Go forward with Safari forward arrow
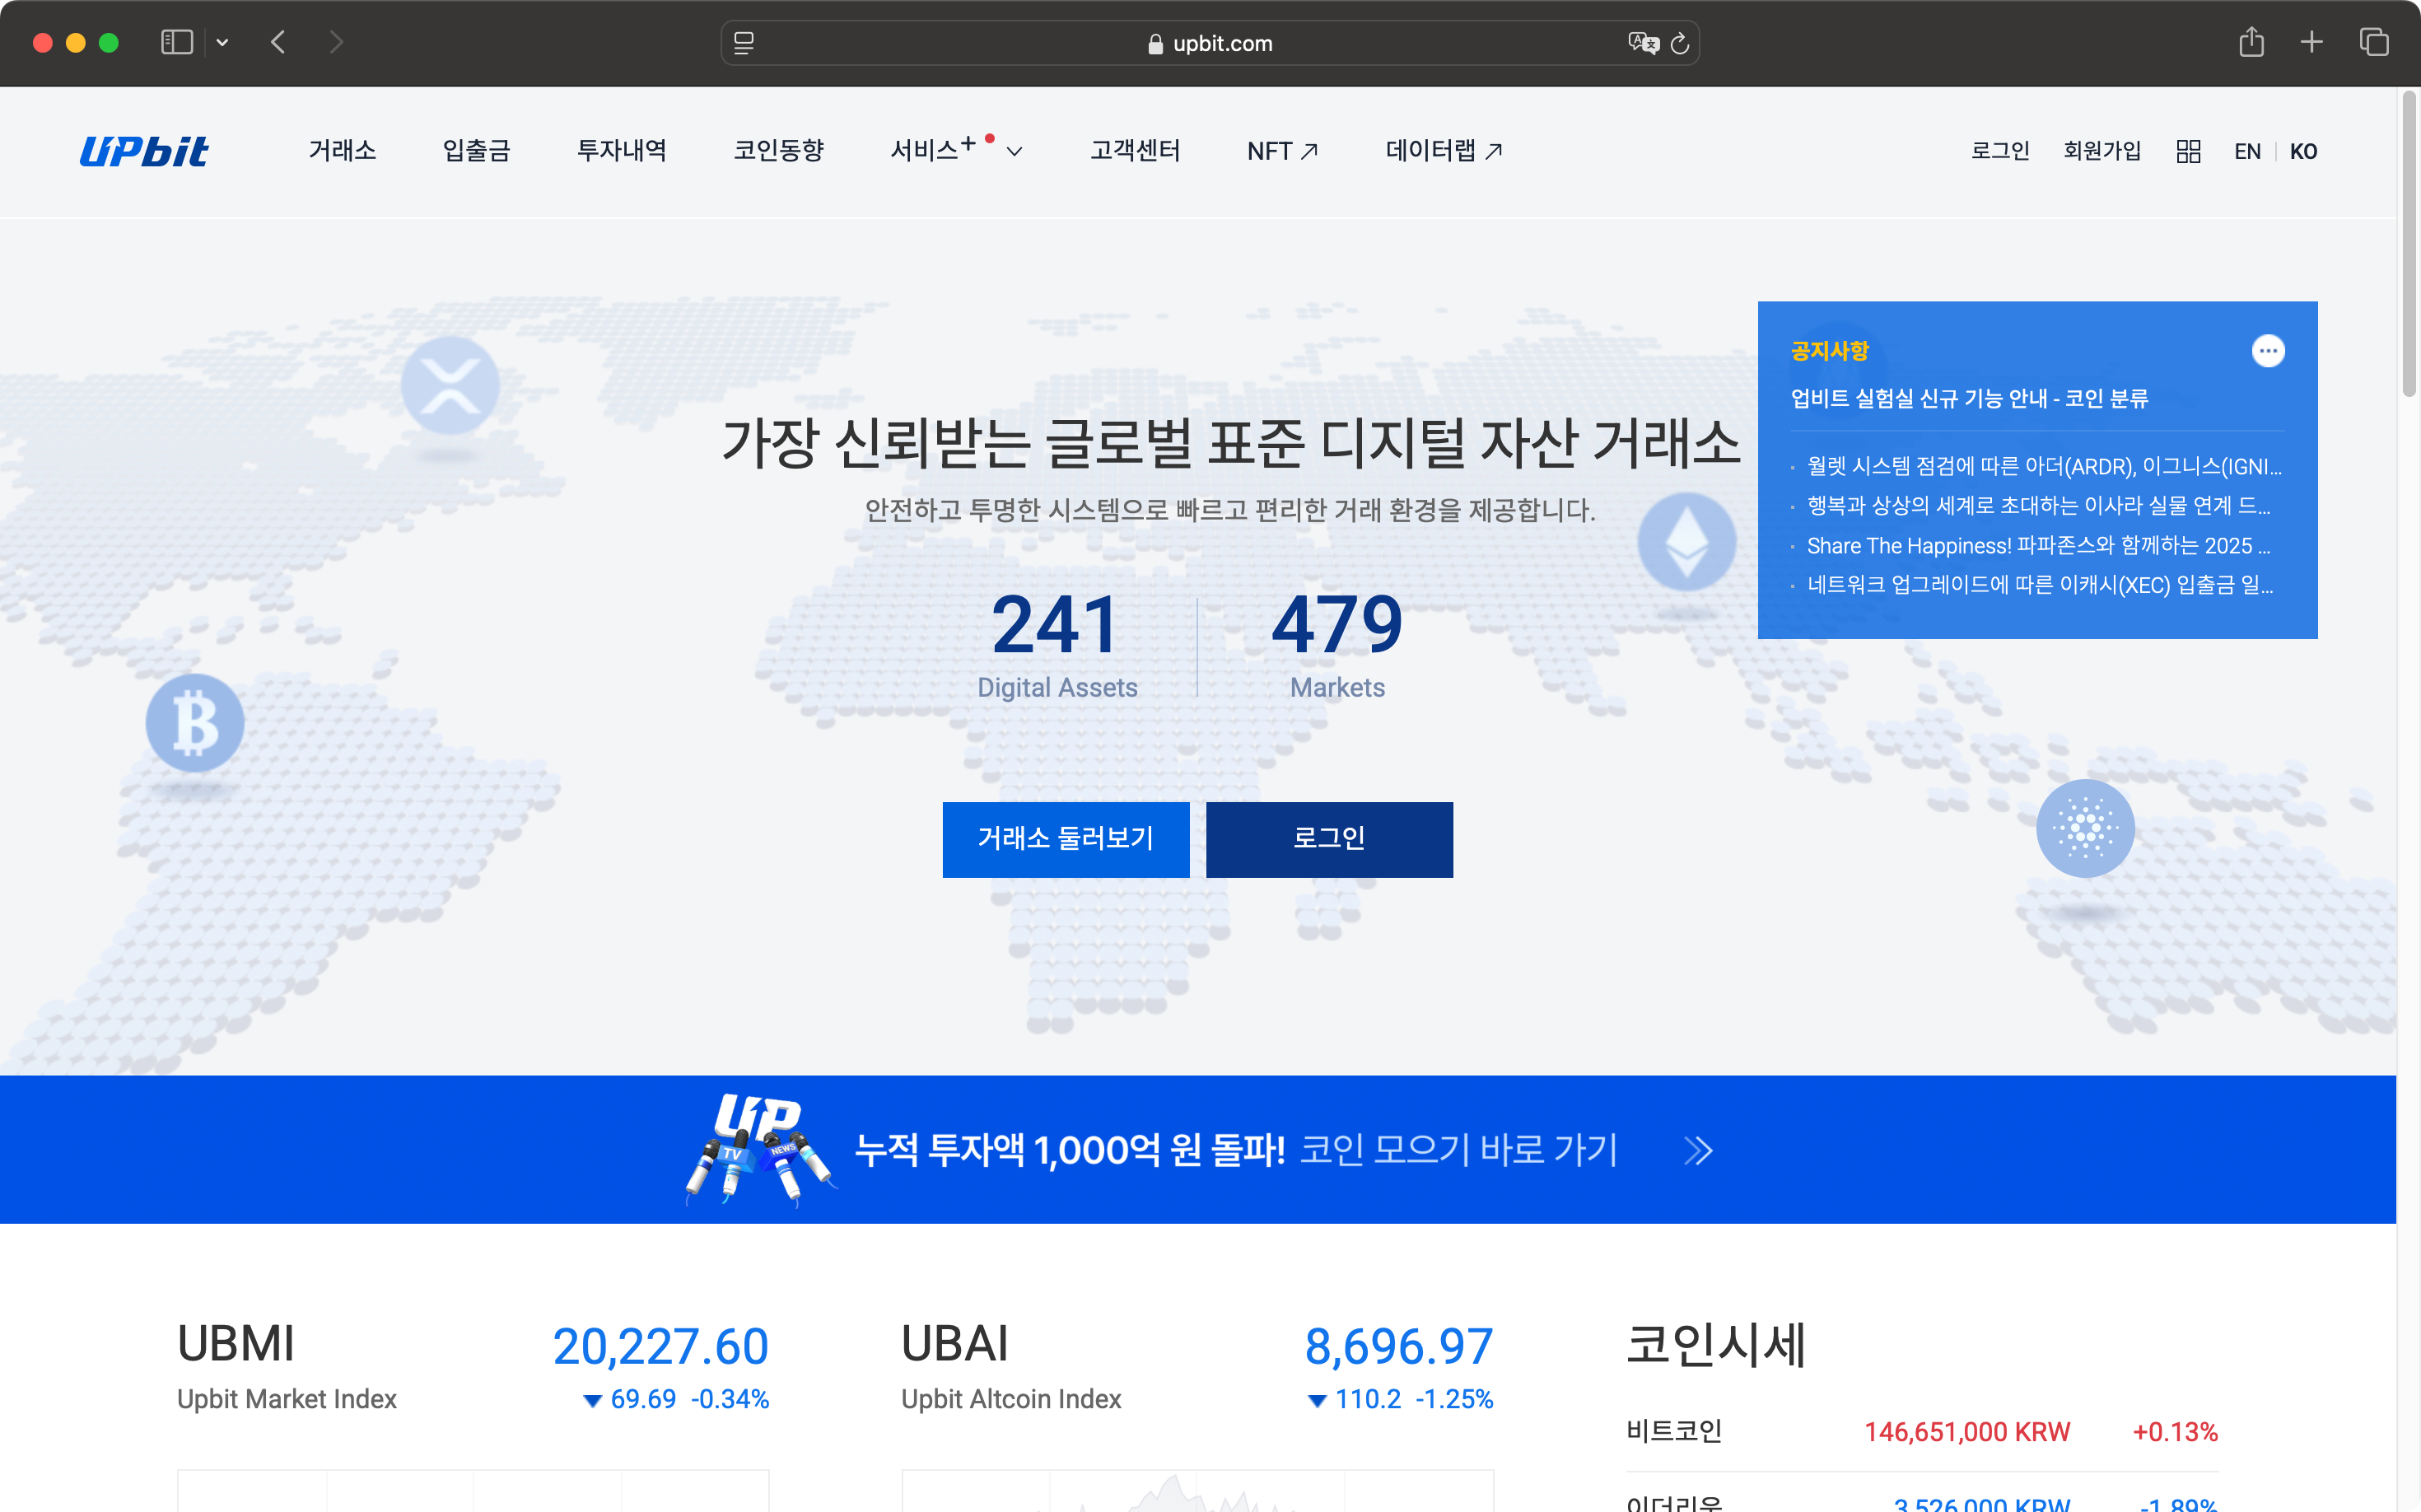The width and height of the screenshot is (2421, 1512). click(336, 42)
